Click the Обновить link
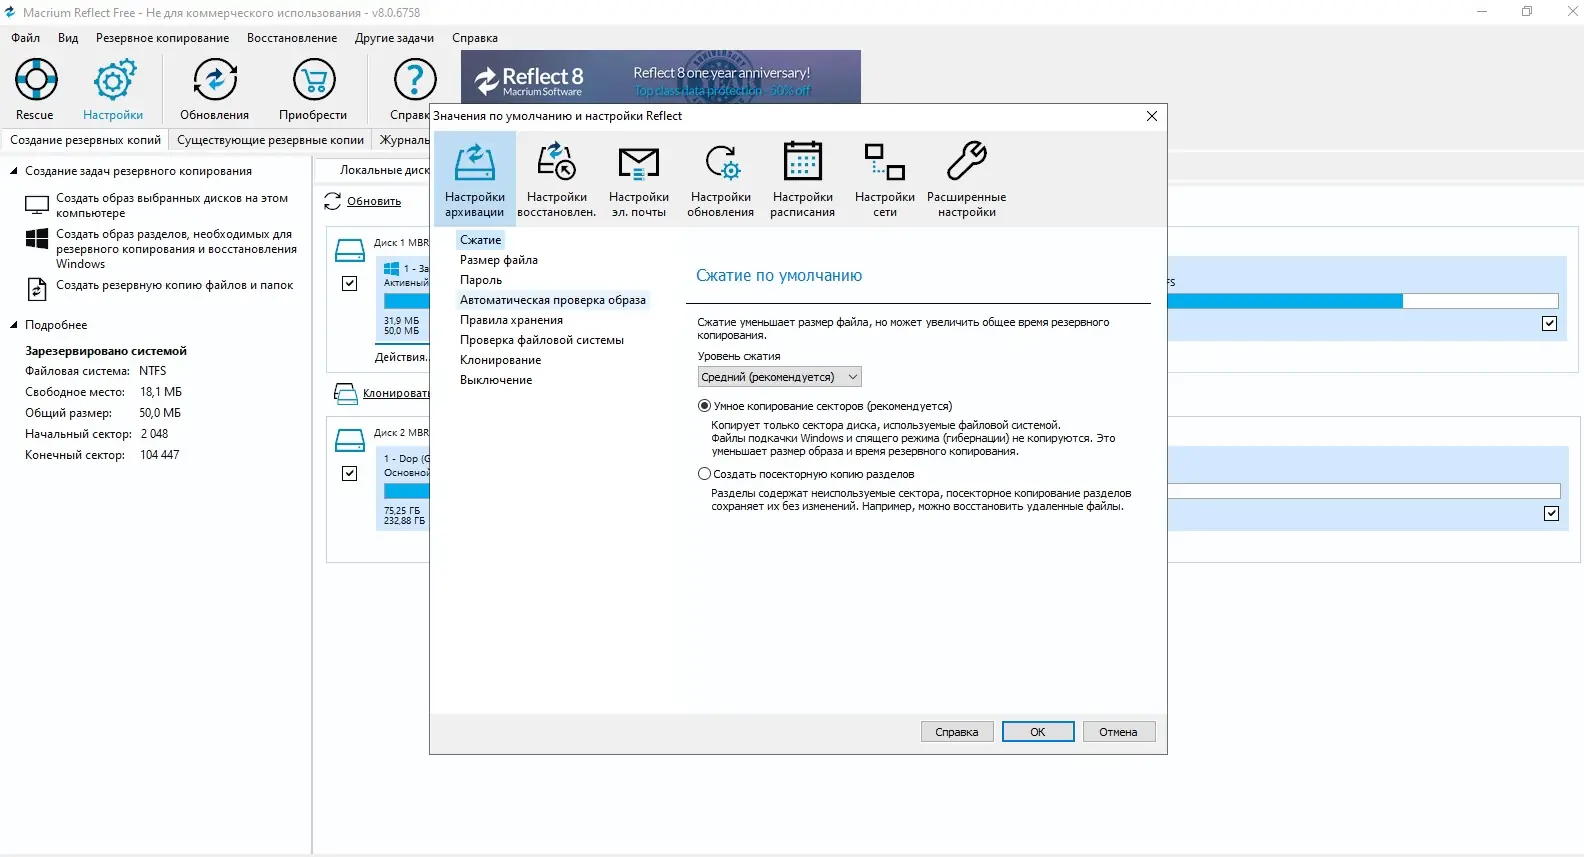Viewport: 1584px width, 857px height. 374,202
